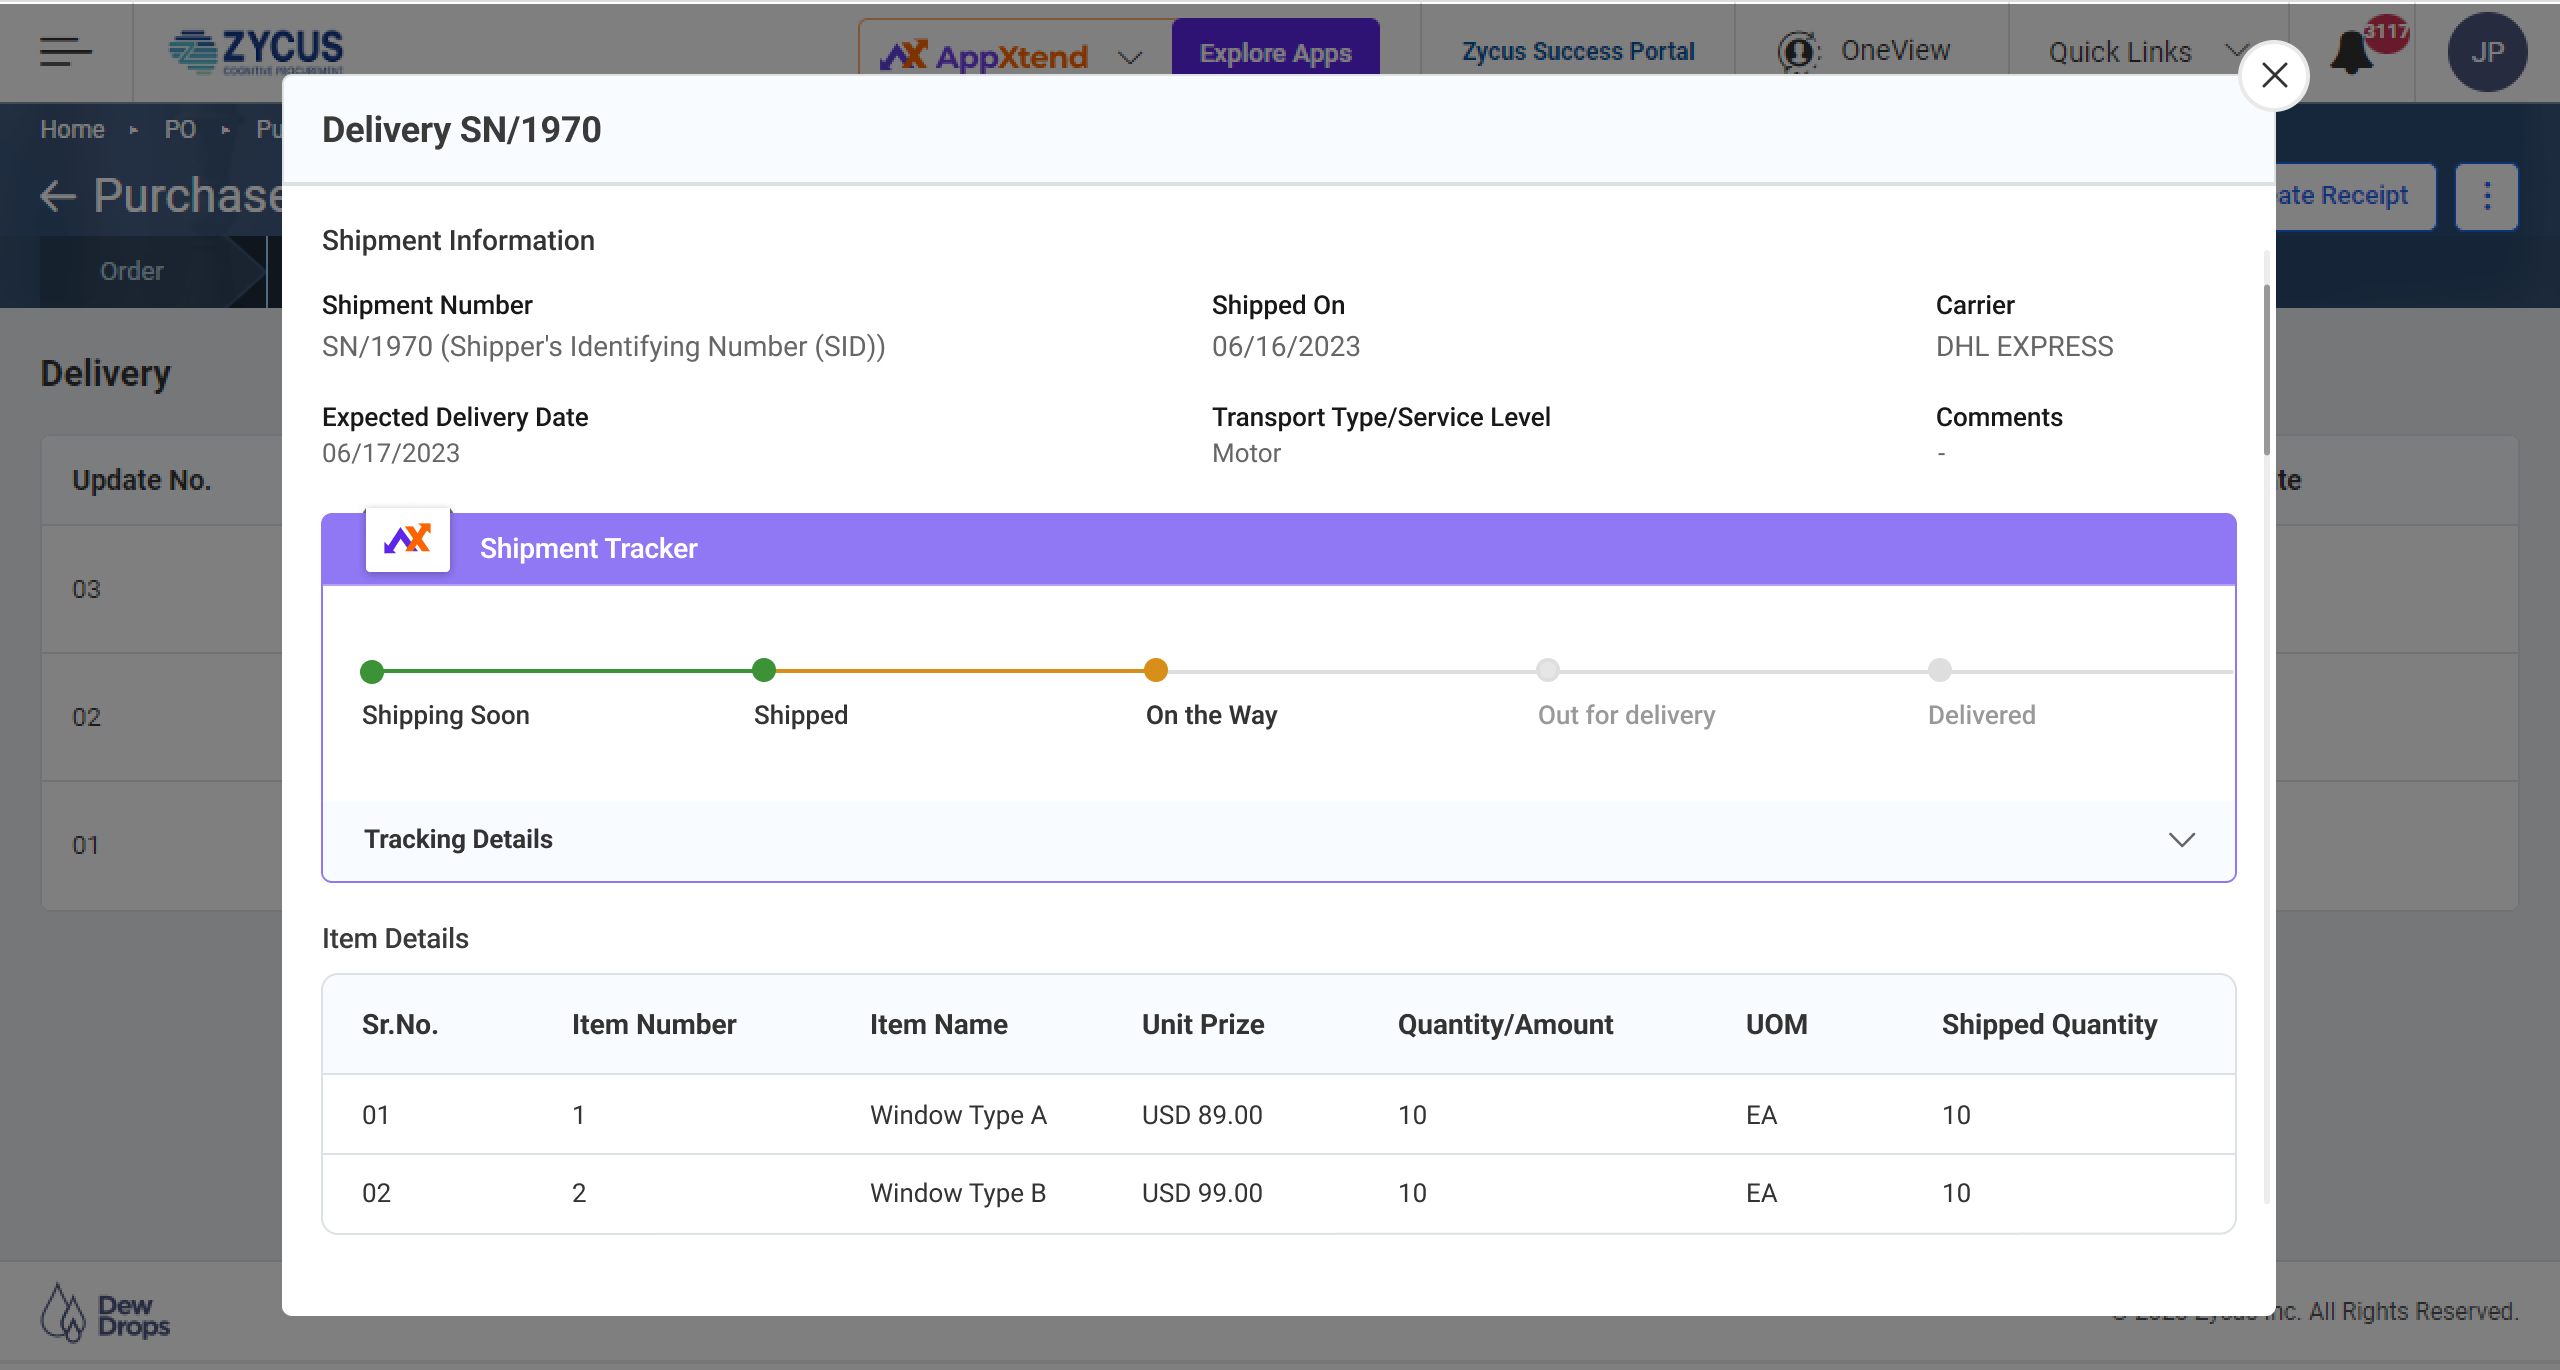2560x1370 pixels.
Task: Open the Zycus Success Portal link
Action: point(1578,52)
